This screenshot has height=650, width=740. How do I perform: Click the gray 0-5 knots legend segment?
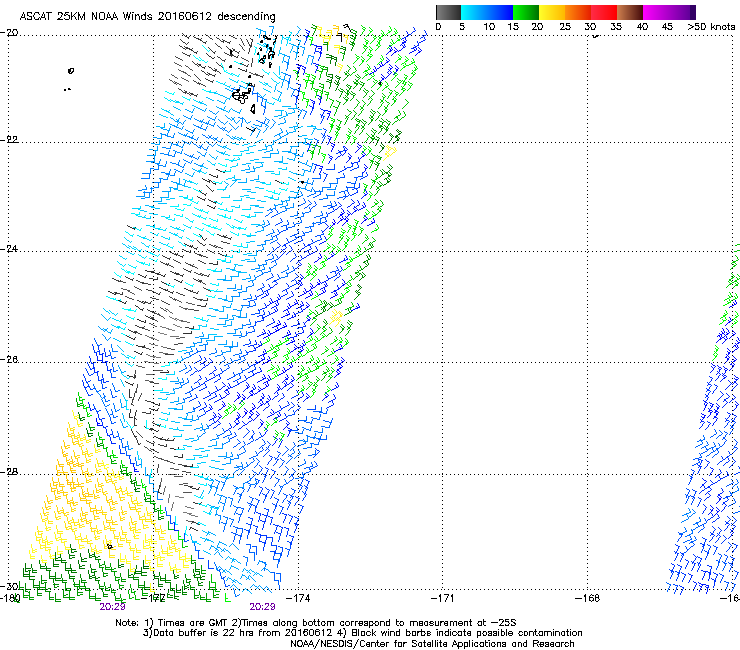448,12
